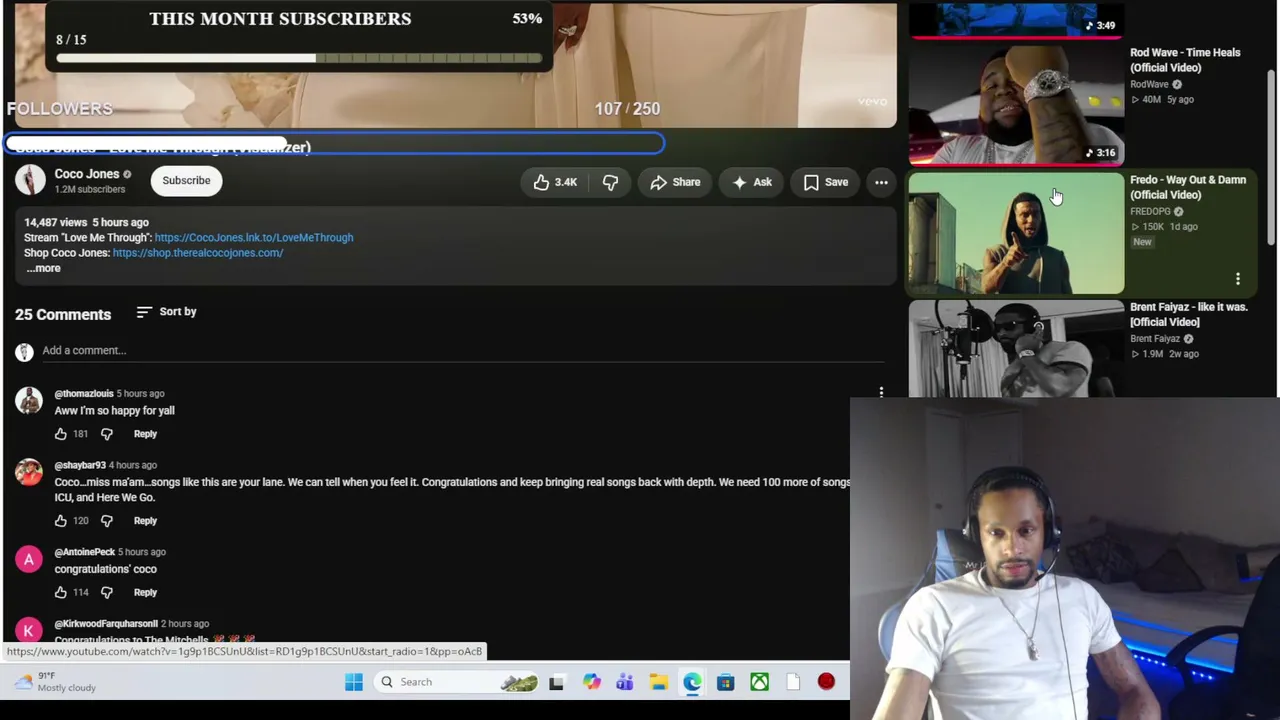Open Coco Jones channel avatar
1280x720 pixels.
tap(30, 180)
